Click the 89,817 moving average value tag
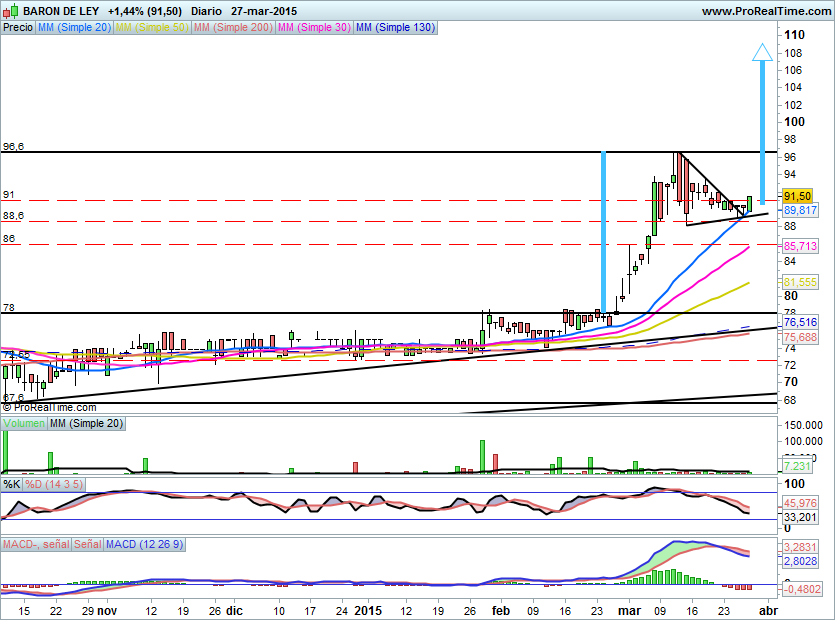835x620 pixels. (x=802, y=210)
